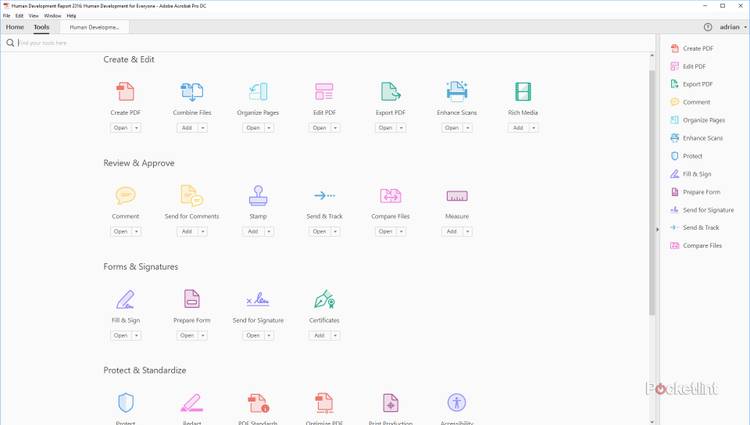Open the adrian account dropdown
Image resolution: width=750 pixels, height=425 pixels.
[733, 27]
